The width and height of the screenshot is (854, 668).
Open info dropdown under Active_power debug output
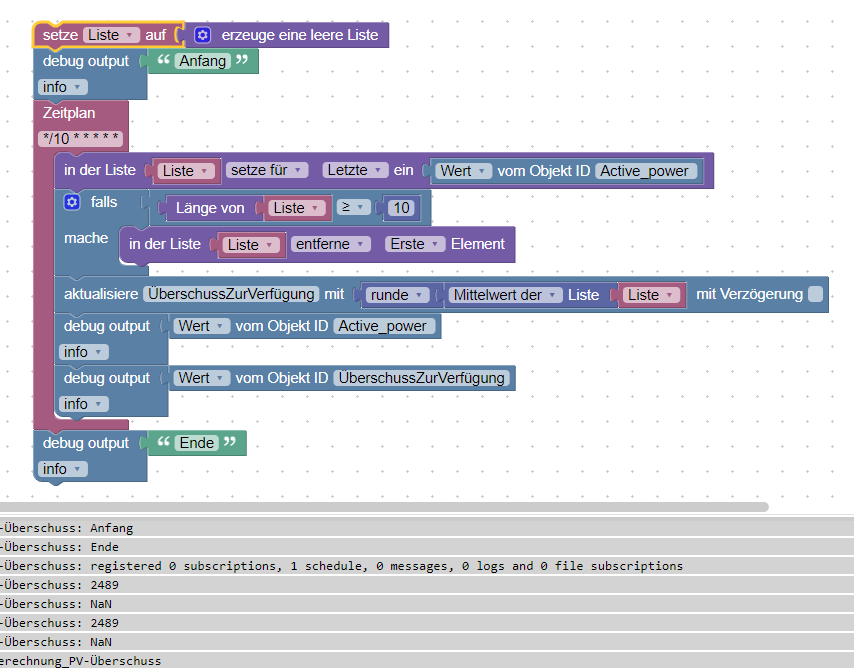(x=83, y=352)
